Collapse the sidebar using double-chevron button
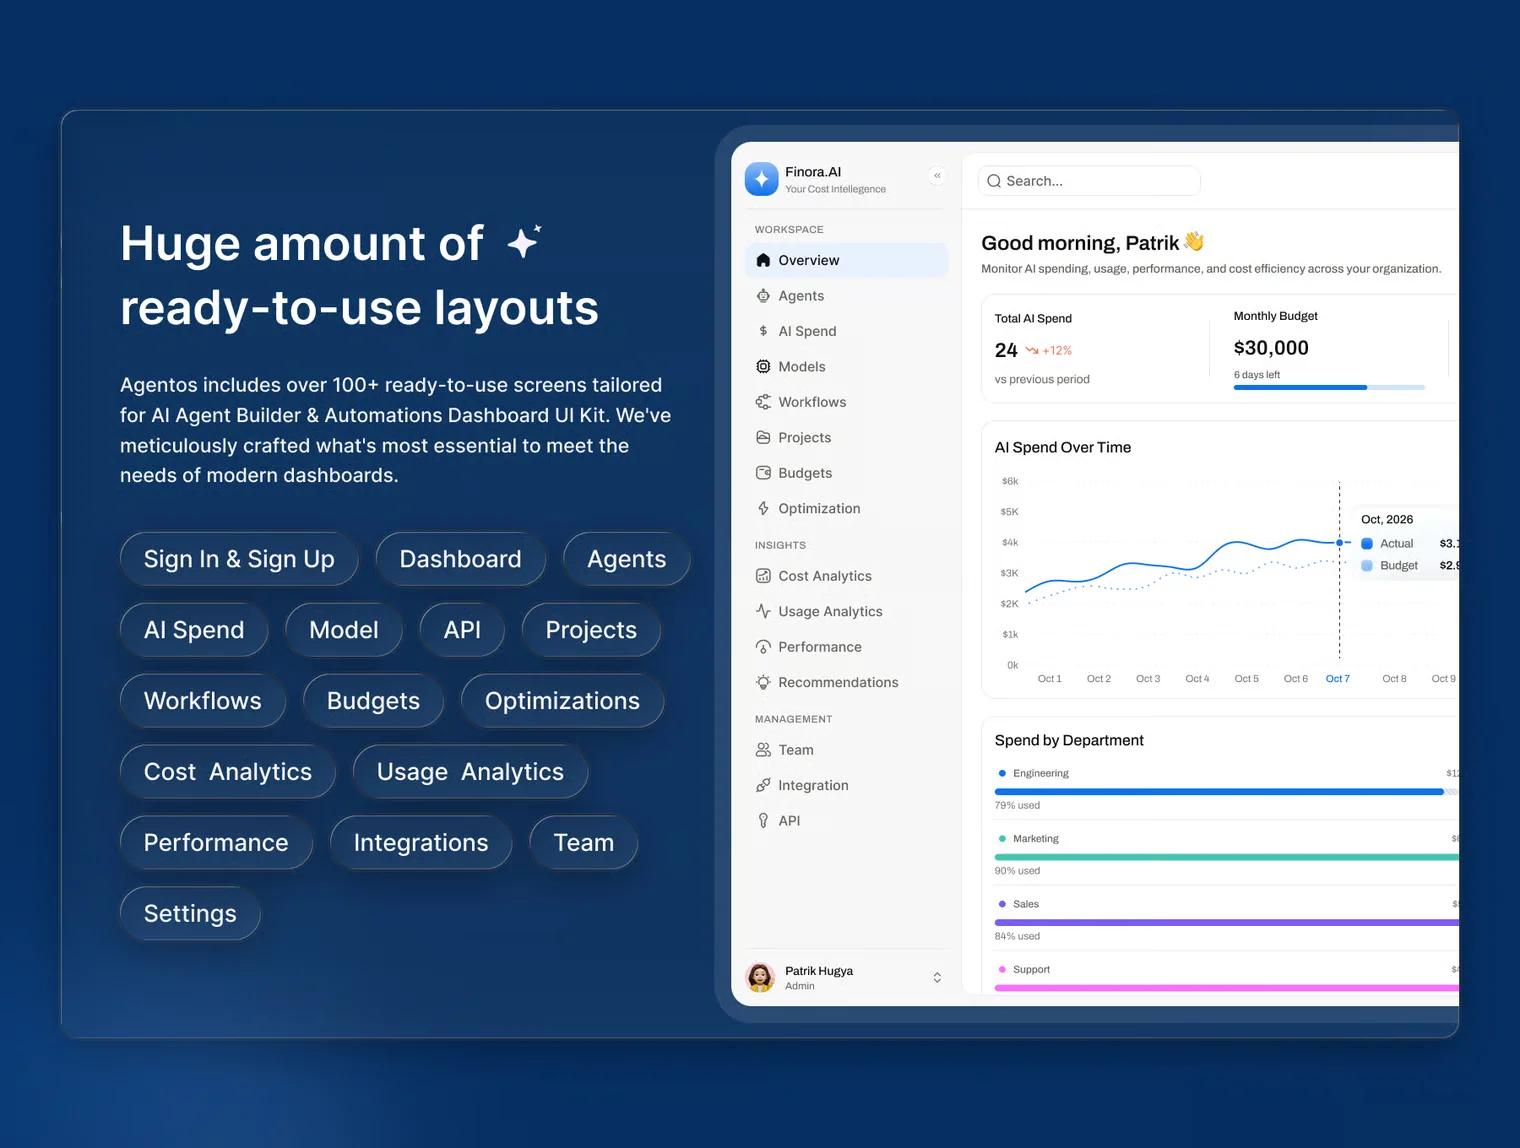 pos(937,176)
